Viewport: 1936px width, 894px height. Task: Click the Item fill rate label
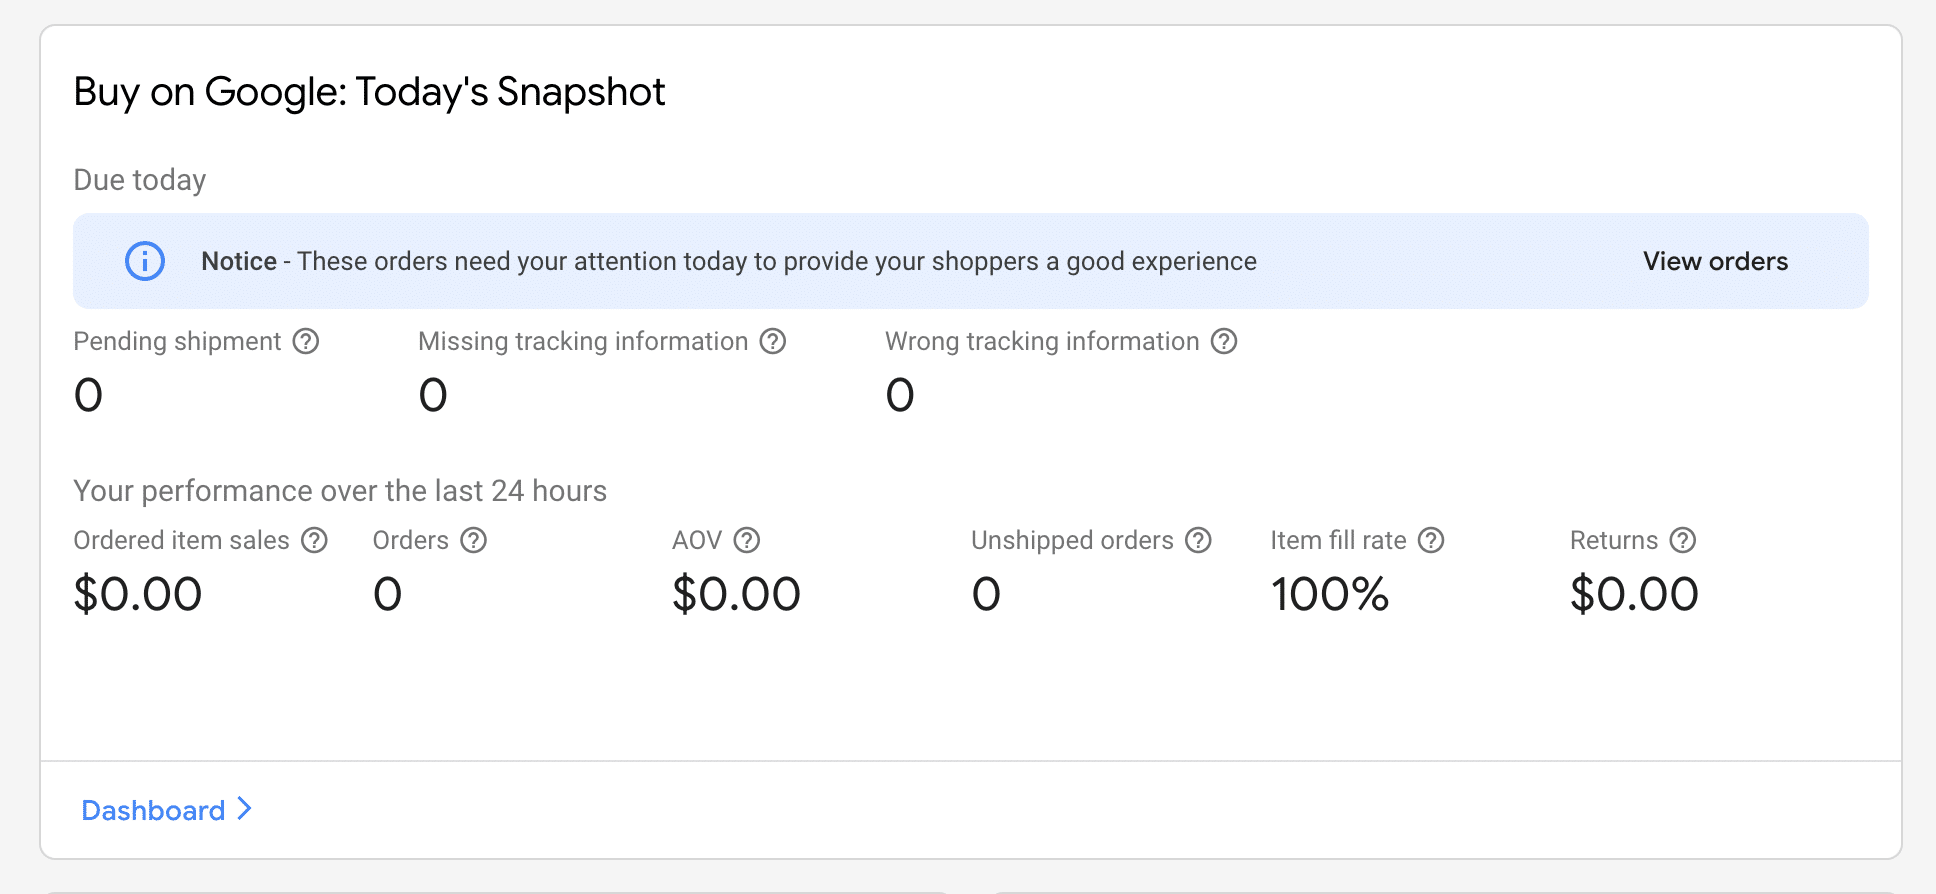click(x=1338, y=540)
